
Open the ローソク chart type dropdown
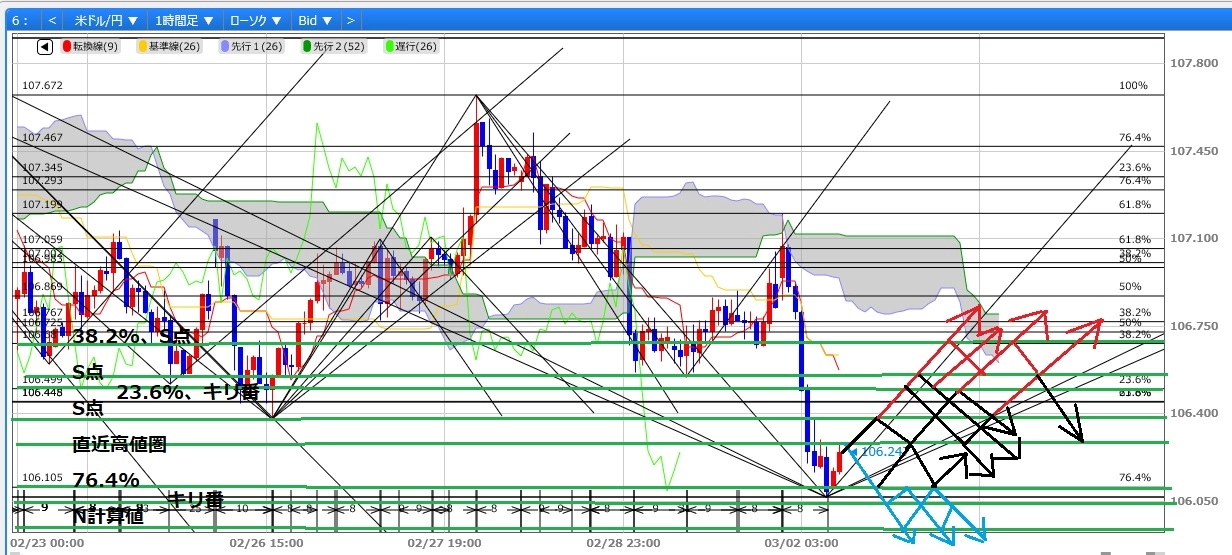point(256,20)
